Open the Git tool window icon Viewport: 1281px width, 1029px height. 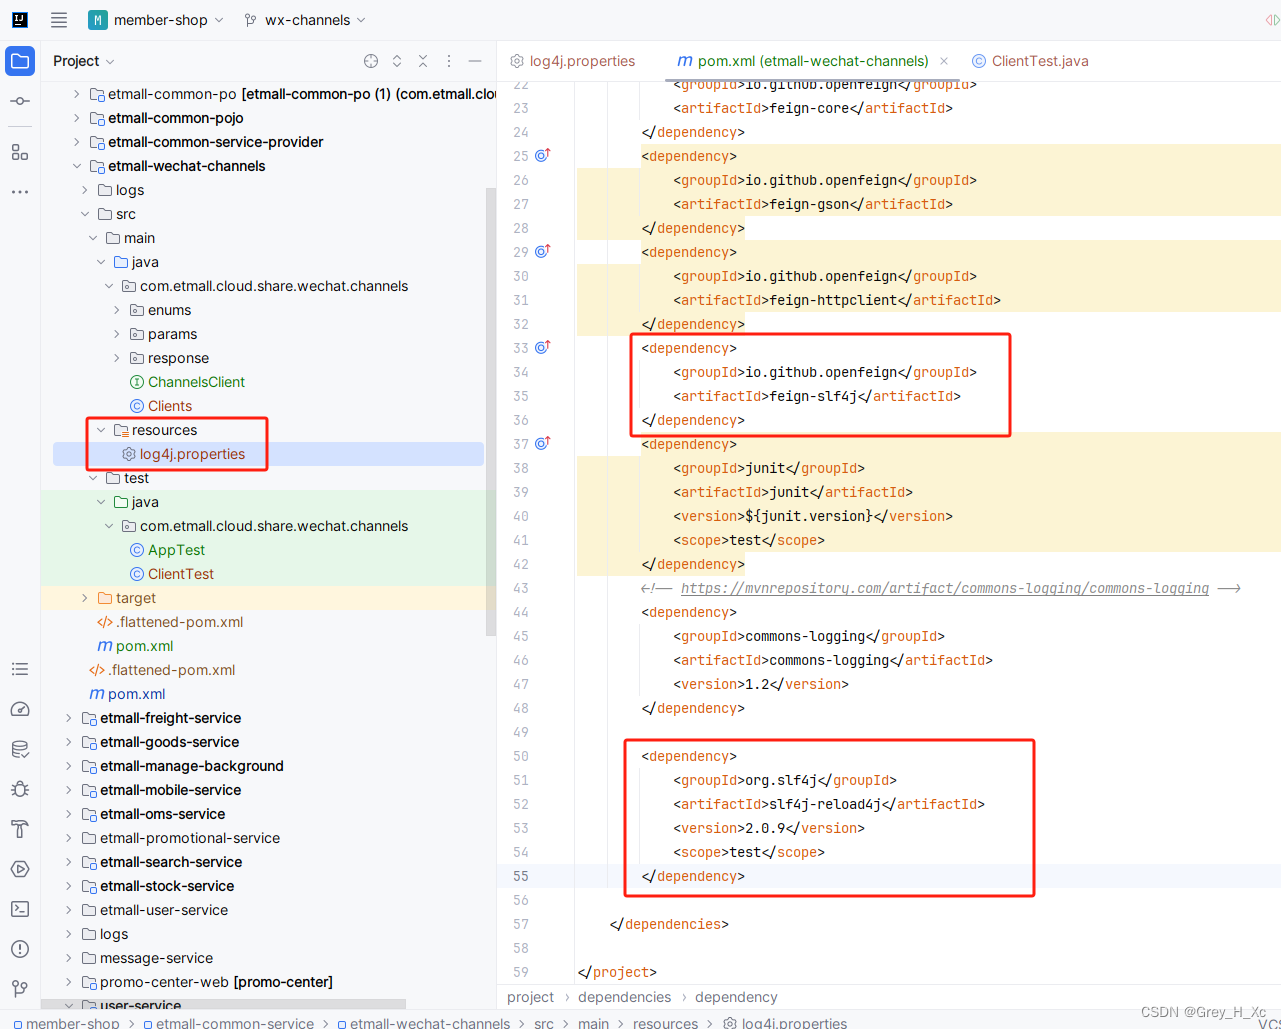pos(20,989)
